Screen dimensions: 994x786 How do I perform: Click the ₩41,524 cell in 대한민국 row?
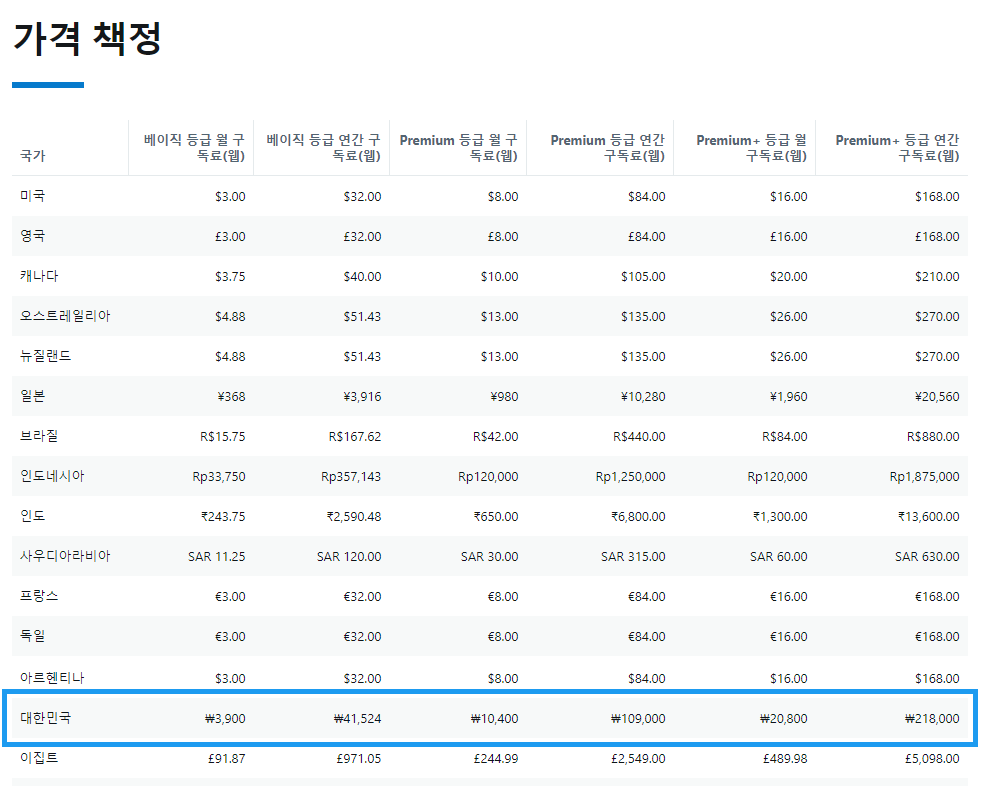[x=358, y=719]
